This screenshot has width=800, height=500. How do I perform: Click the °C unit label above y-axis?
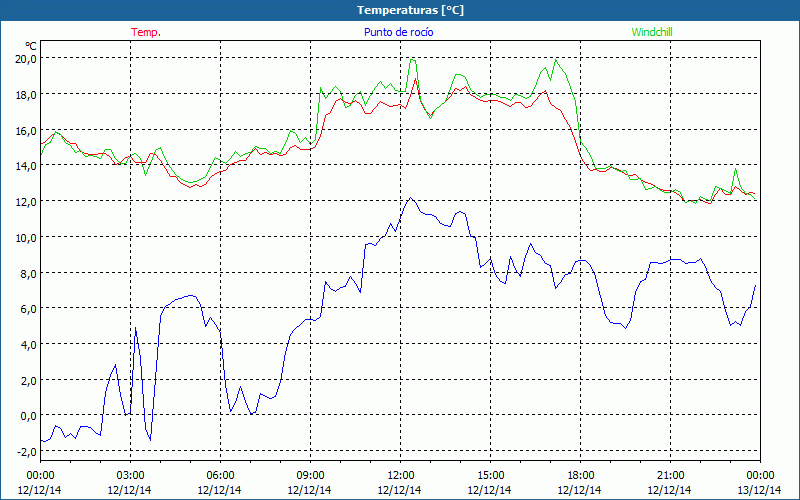click(30, 46)
